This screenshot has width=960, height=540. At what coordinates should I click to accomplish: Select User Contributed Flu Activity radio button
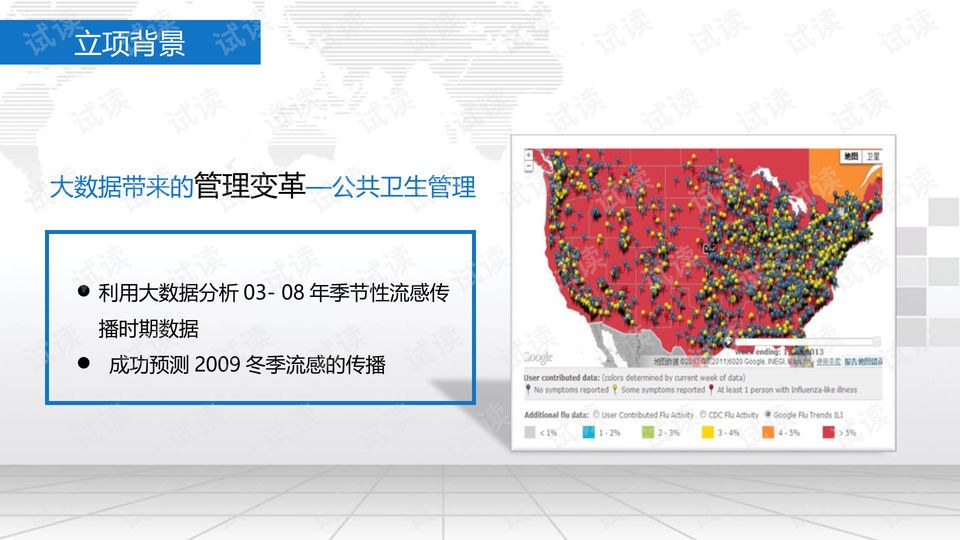coord(597,413)
